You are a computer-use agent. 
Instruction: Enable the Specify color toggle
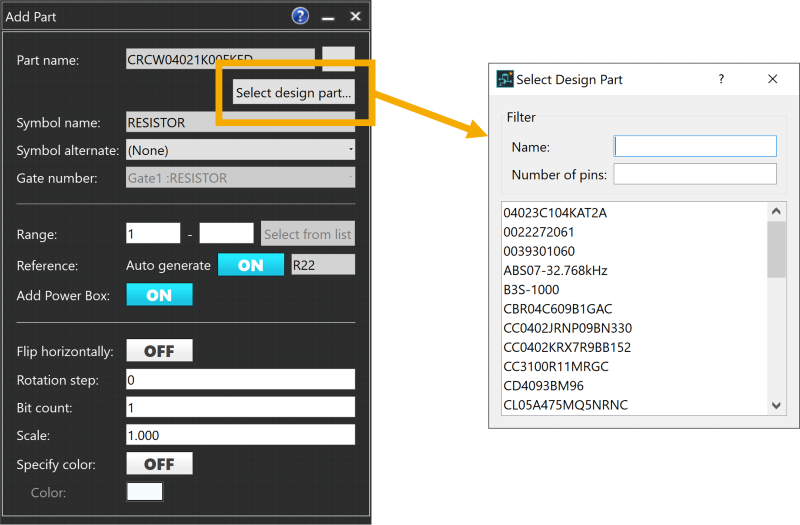click(159, 464)
